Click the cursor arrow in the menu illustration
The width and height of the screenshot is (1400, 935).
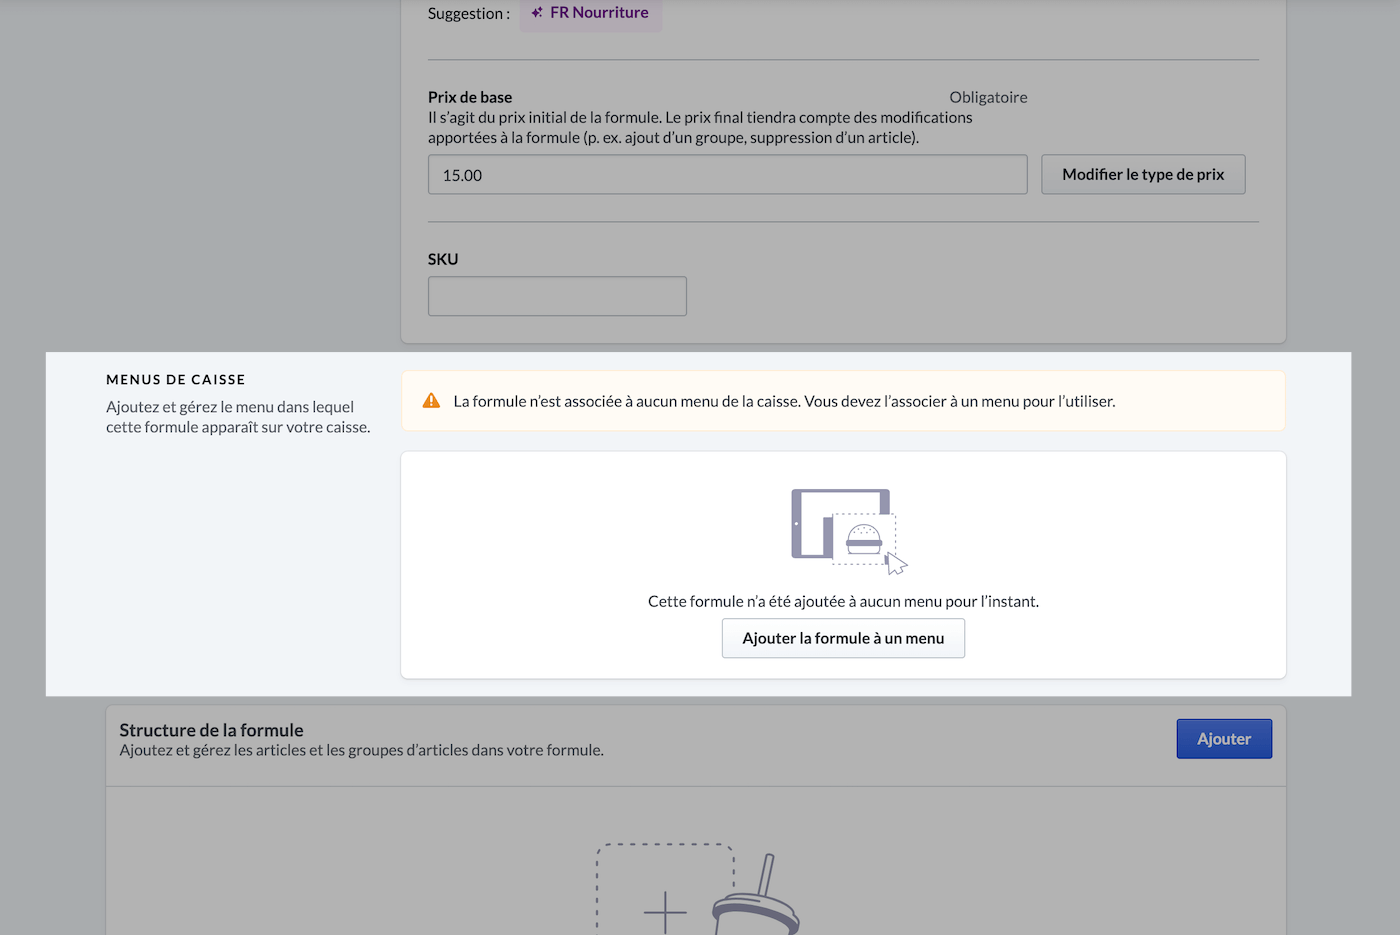tap(896, 564)
